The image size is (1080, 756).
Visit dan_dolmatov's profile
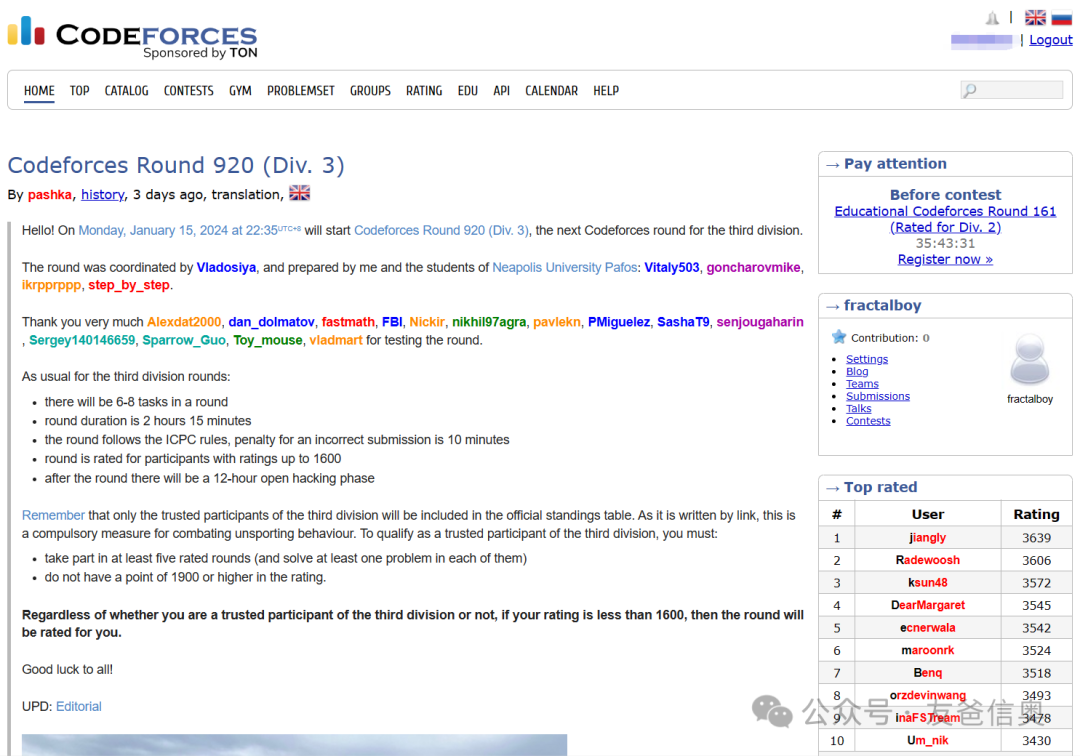pos(271,322)
